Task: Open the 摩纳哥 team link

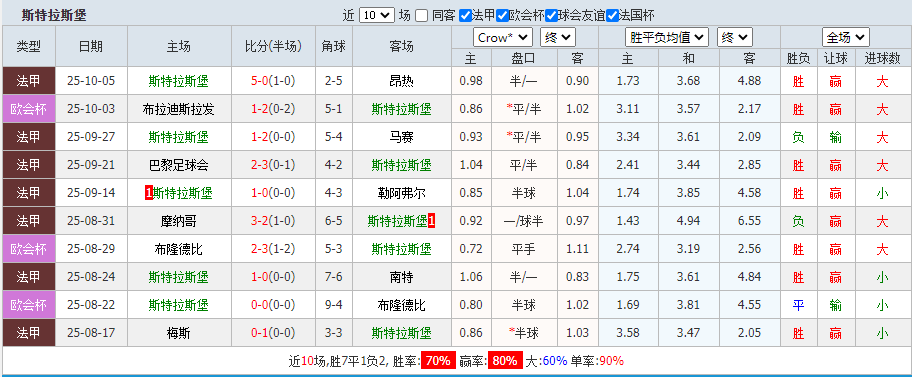Action: click(x=179, y=221)
